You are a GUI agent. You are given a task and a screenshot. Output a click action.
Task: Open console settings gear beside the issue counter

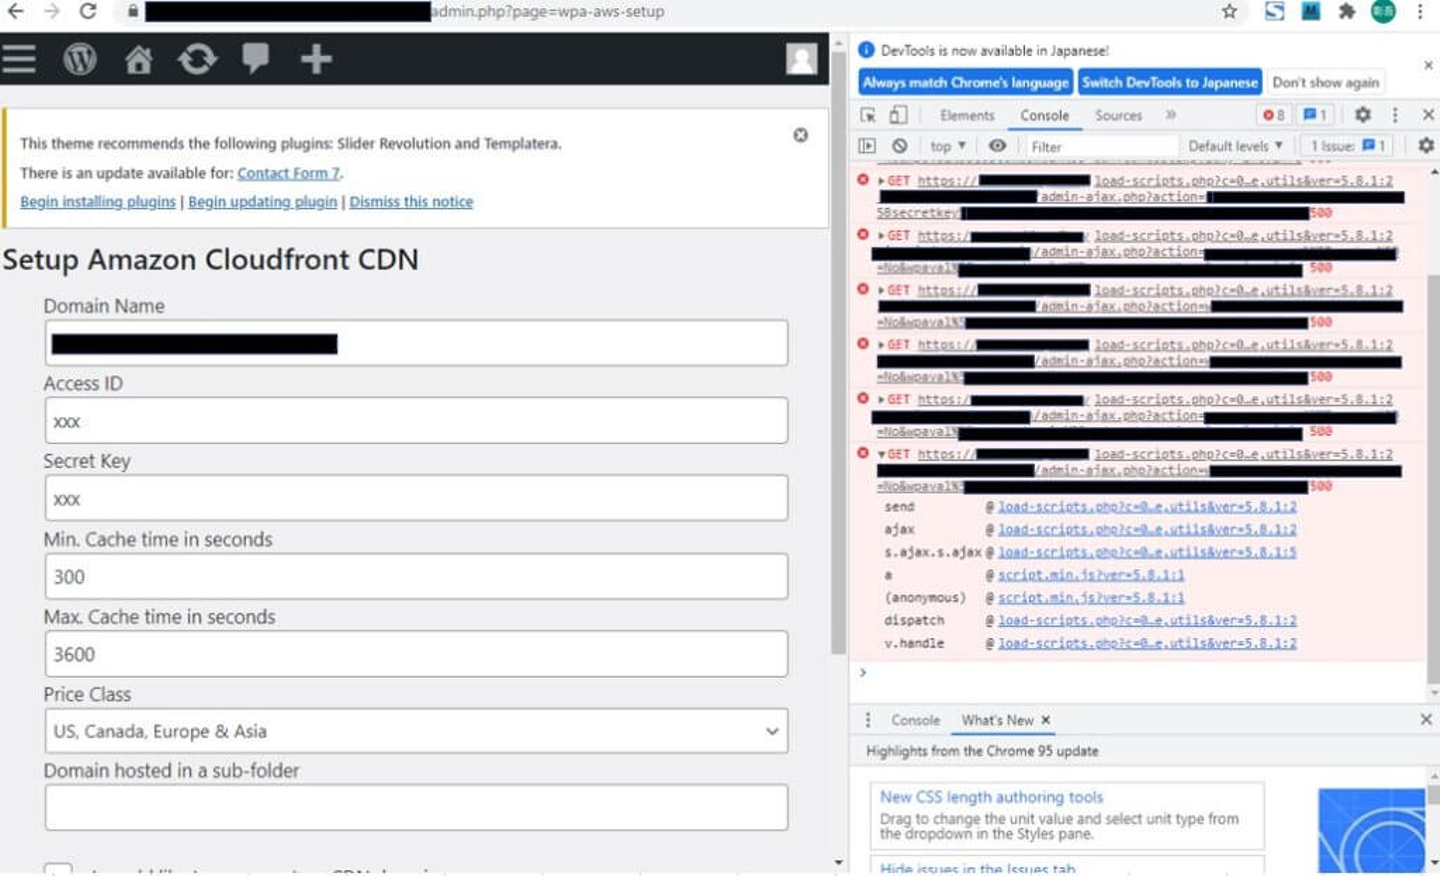click(x=1426, y=146)
